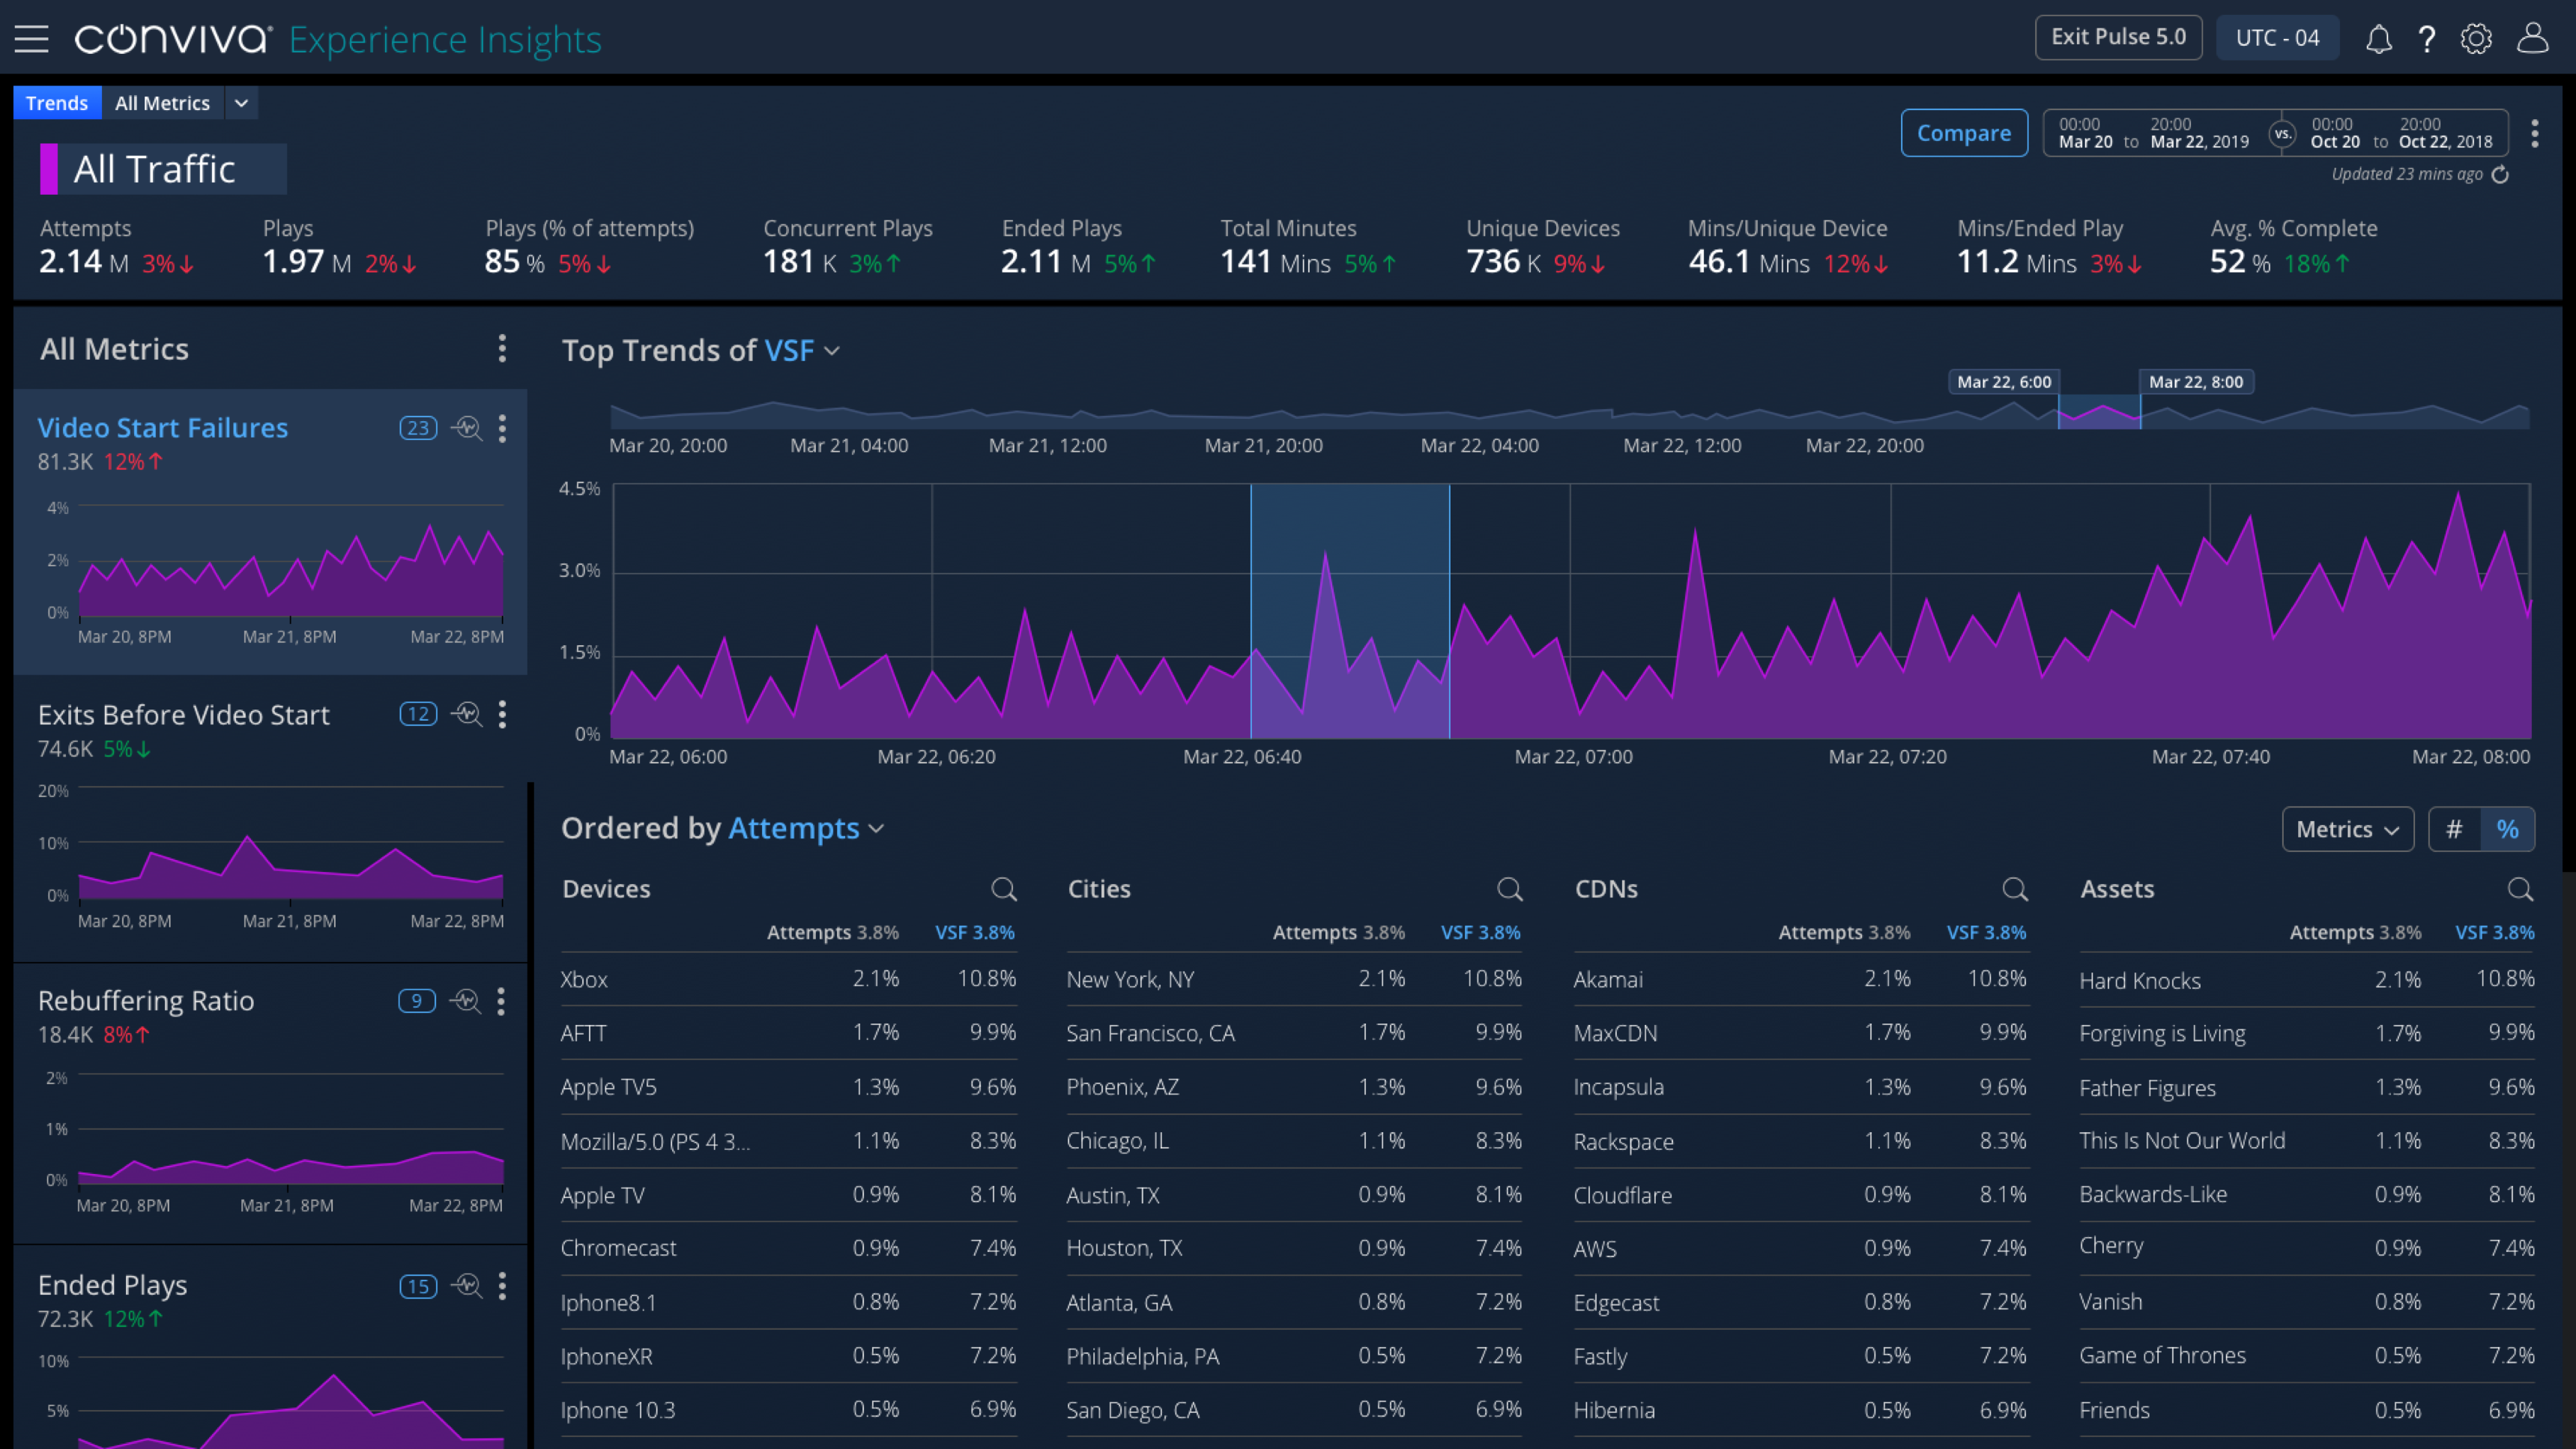Viewport: 2576px width, 1449px height.
Task: Search within the Devices list
Action: (x=1004, y=889)
